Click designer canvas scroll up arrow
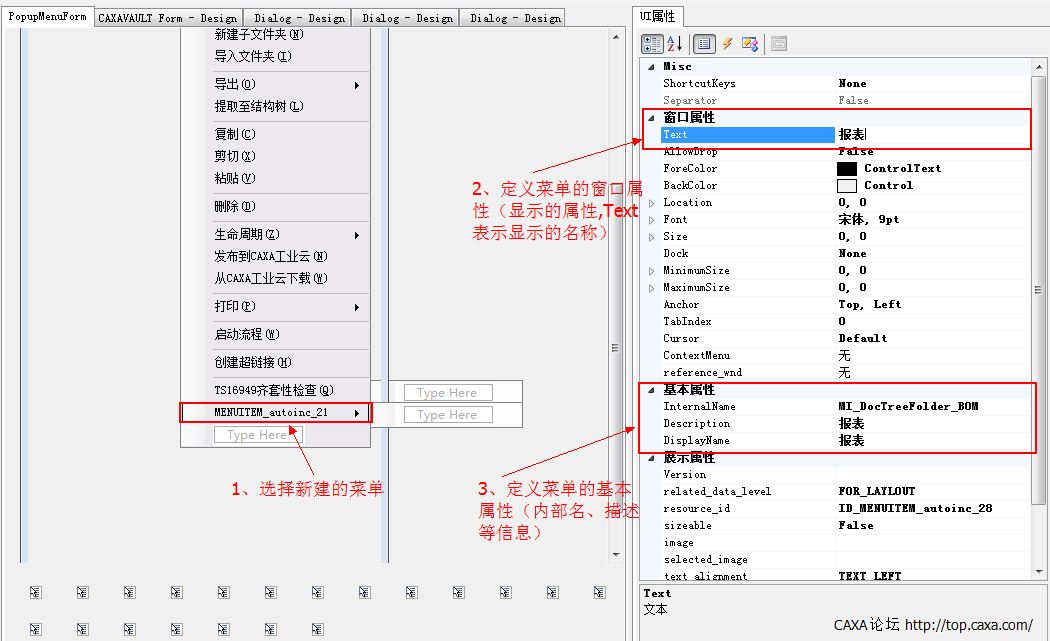Viewport: 1050px width, 641px height. (x=615, y=38)
